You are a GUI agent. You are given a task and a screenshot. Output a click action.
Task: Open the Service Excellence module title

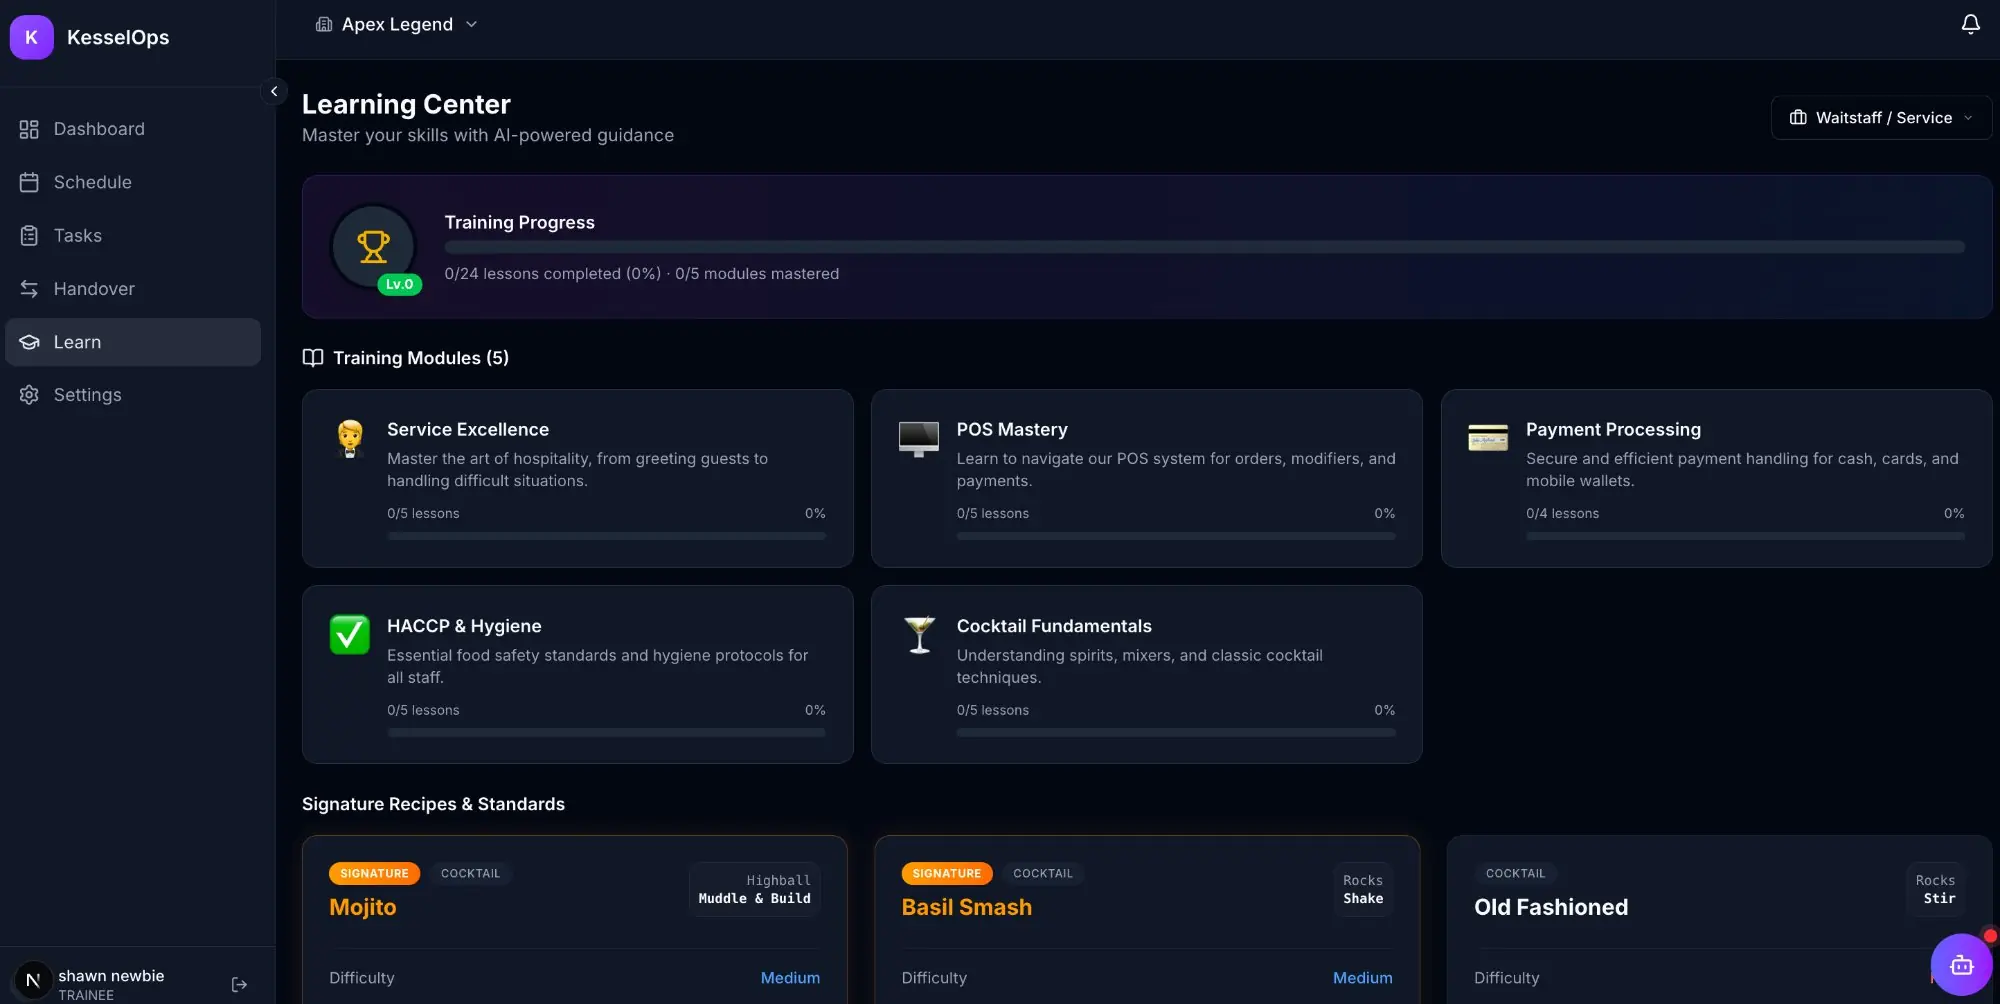[468, 429]
